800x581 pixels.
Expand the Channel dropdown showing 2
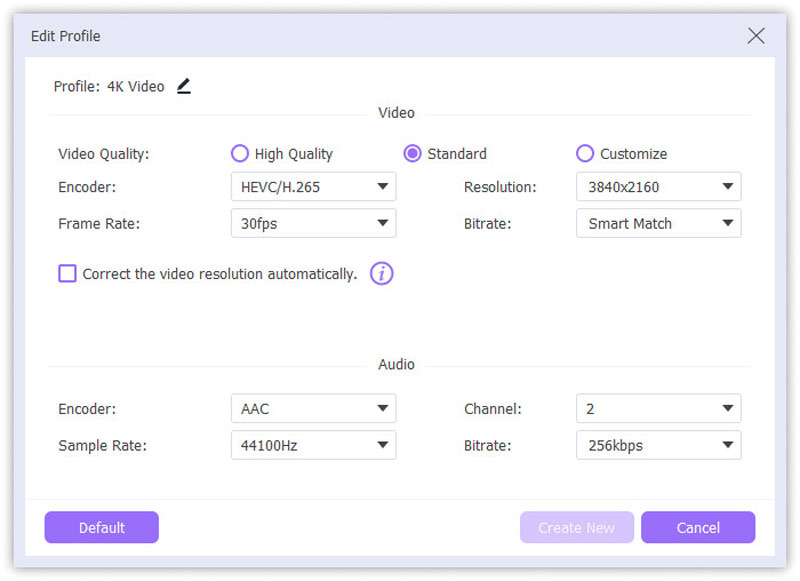[x=658, y=409]
